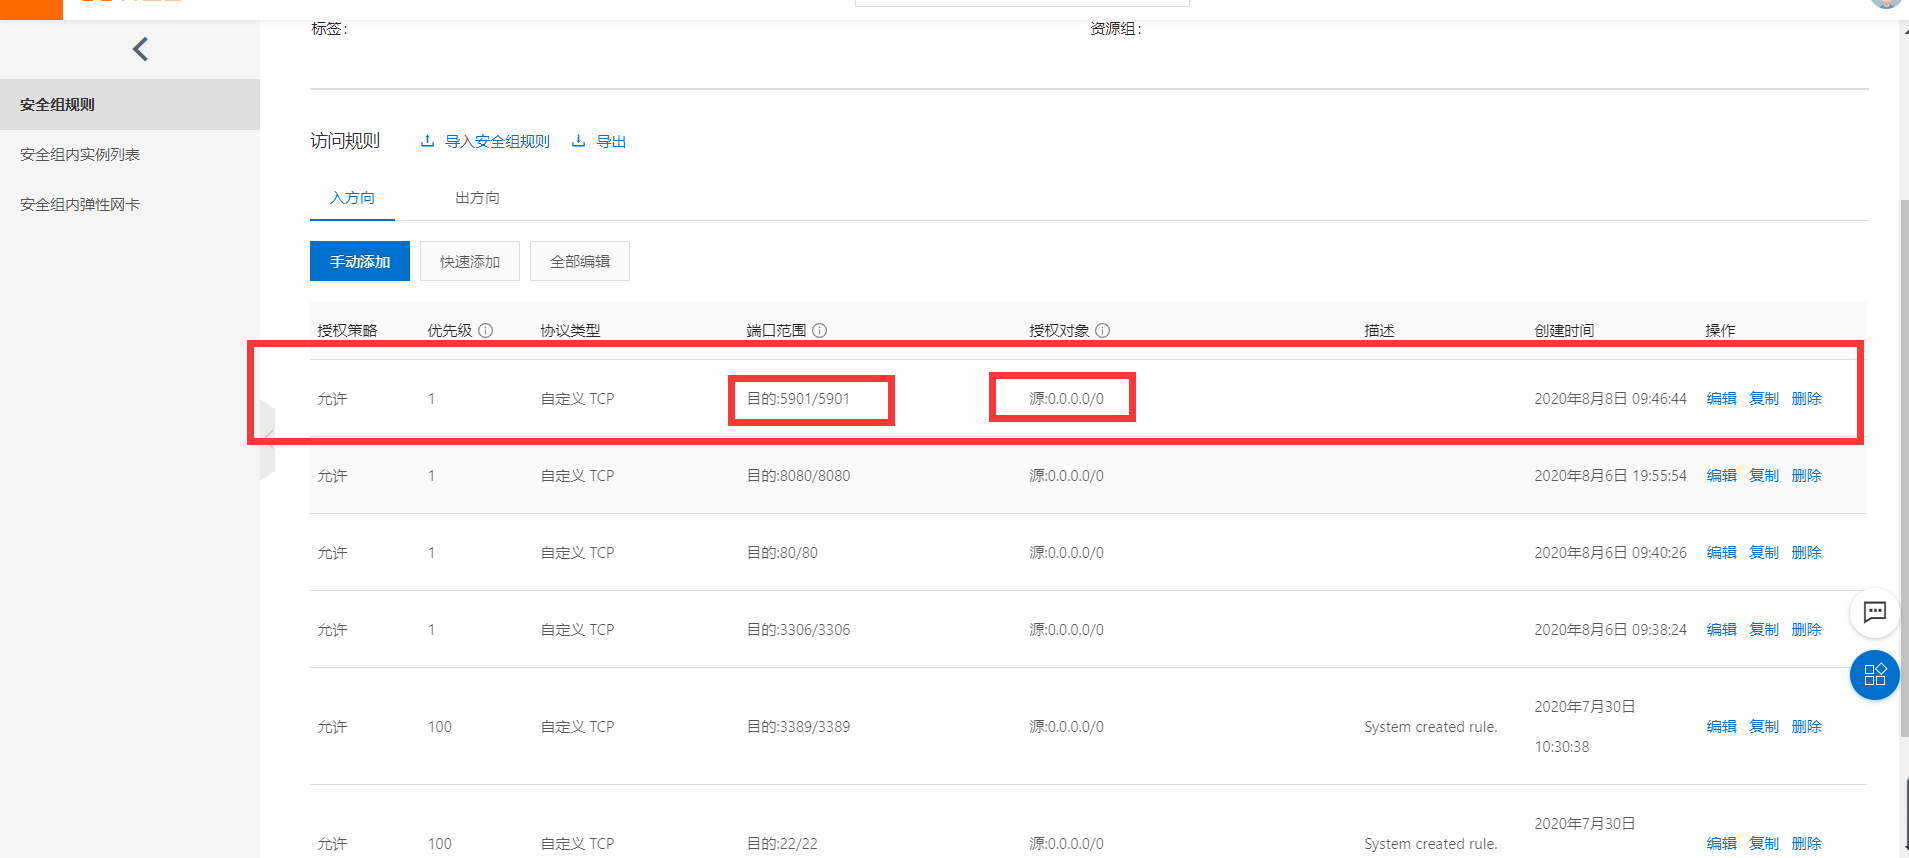The height and width of the screenshot is (858, 1909).
Task: Click the 创建时间 column header
Action: point(1564,331)
